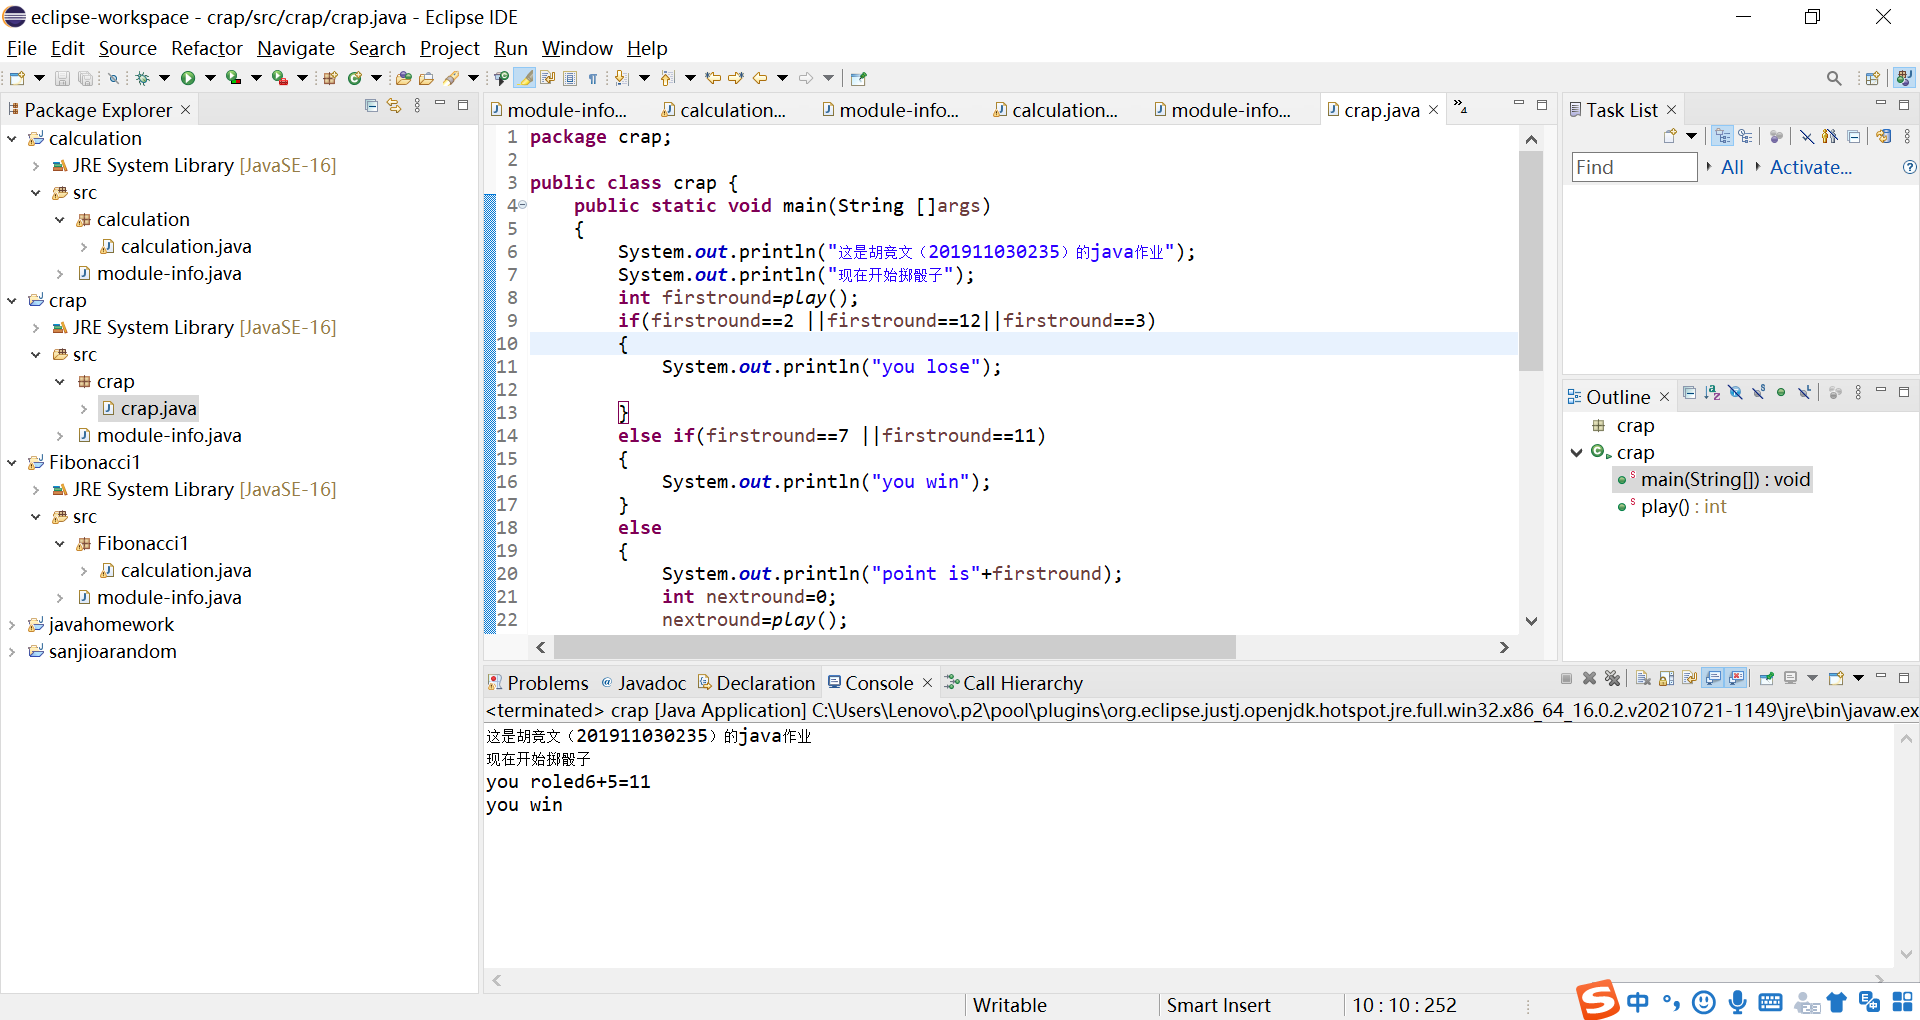1920x1020 pixels.
Task: Switch to the Call Hierarchy tab
Action: coord(1013,683)
